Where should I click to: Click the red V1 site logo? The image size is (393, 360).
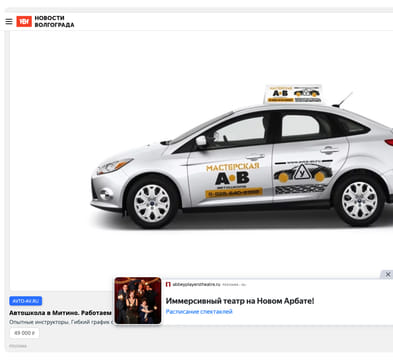pyautogui.click(x=24, y=22)
